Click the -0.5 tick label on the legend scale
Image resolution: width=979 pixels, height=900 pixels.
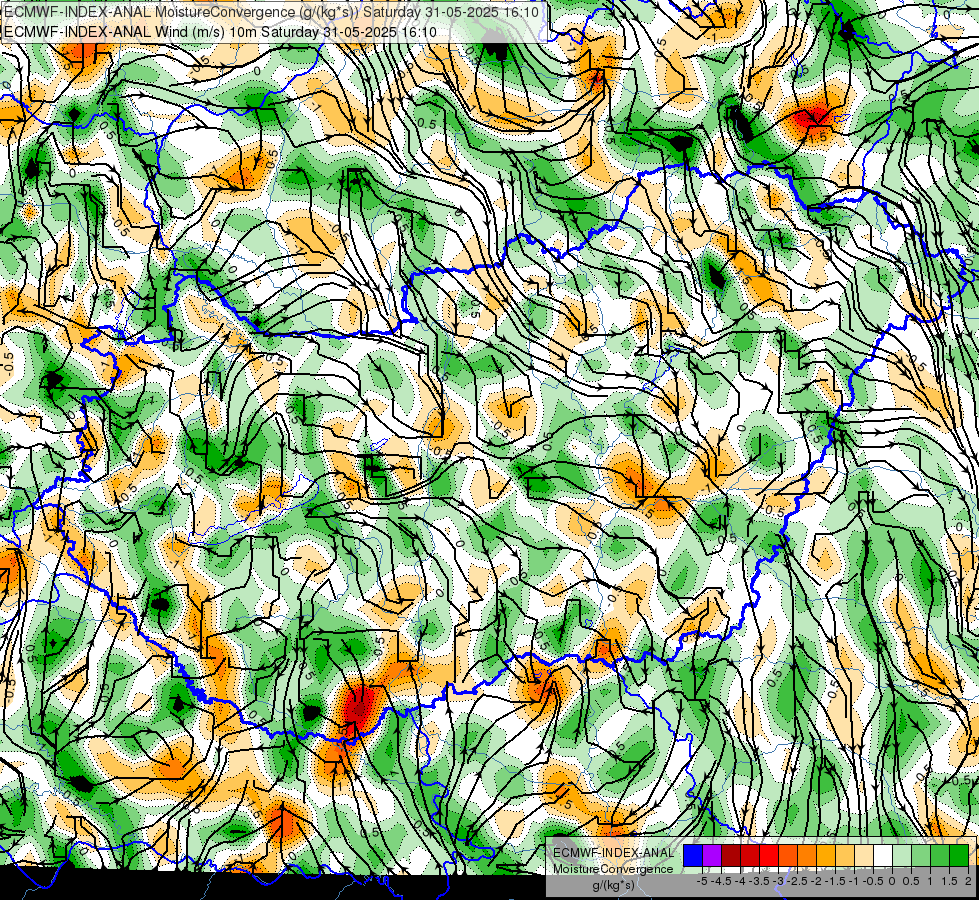point(873,881)
